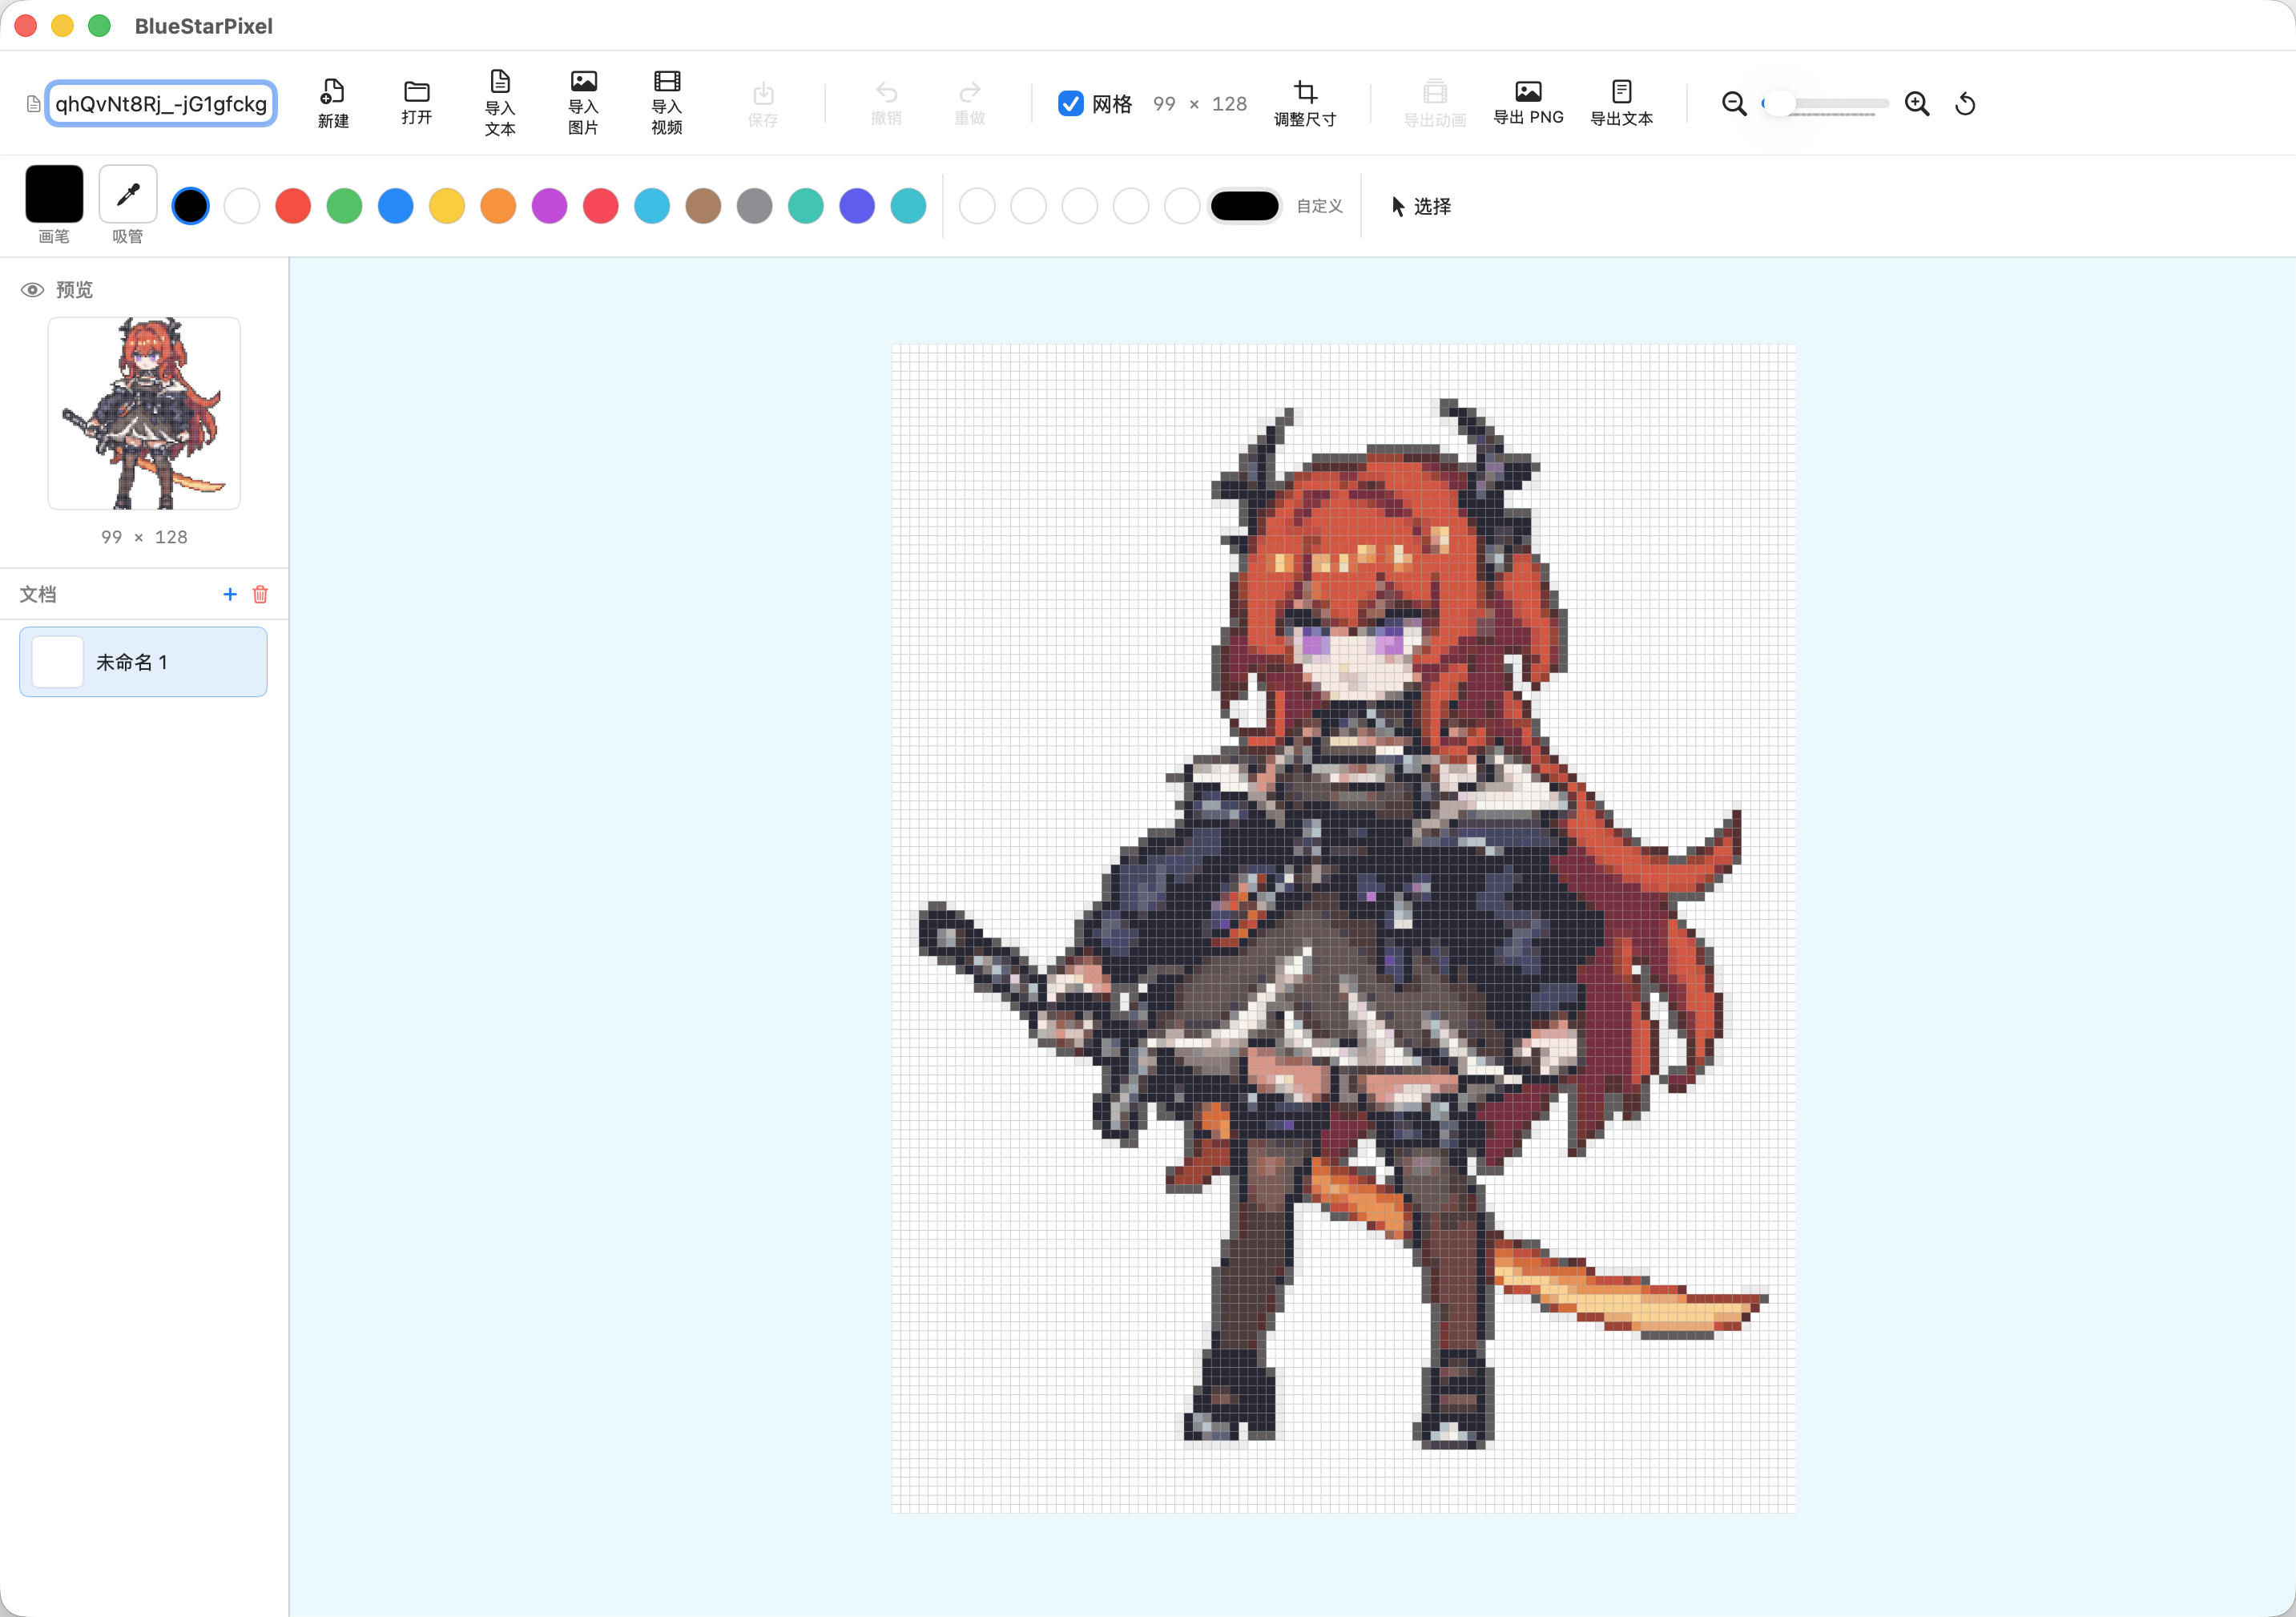
Task: Select the 未命名 1 document row
Action: click(x=143, y=662)
